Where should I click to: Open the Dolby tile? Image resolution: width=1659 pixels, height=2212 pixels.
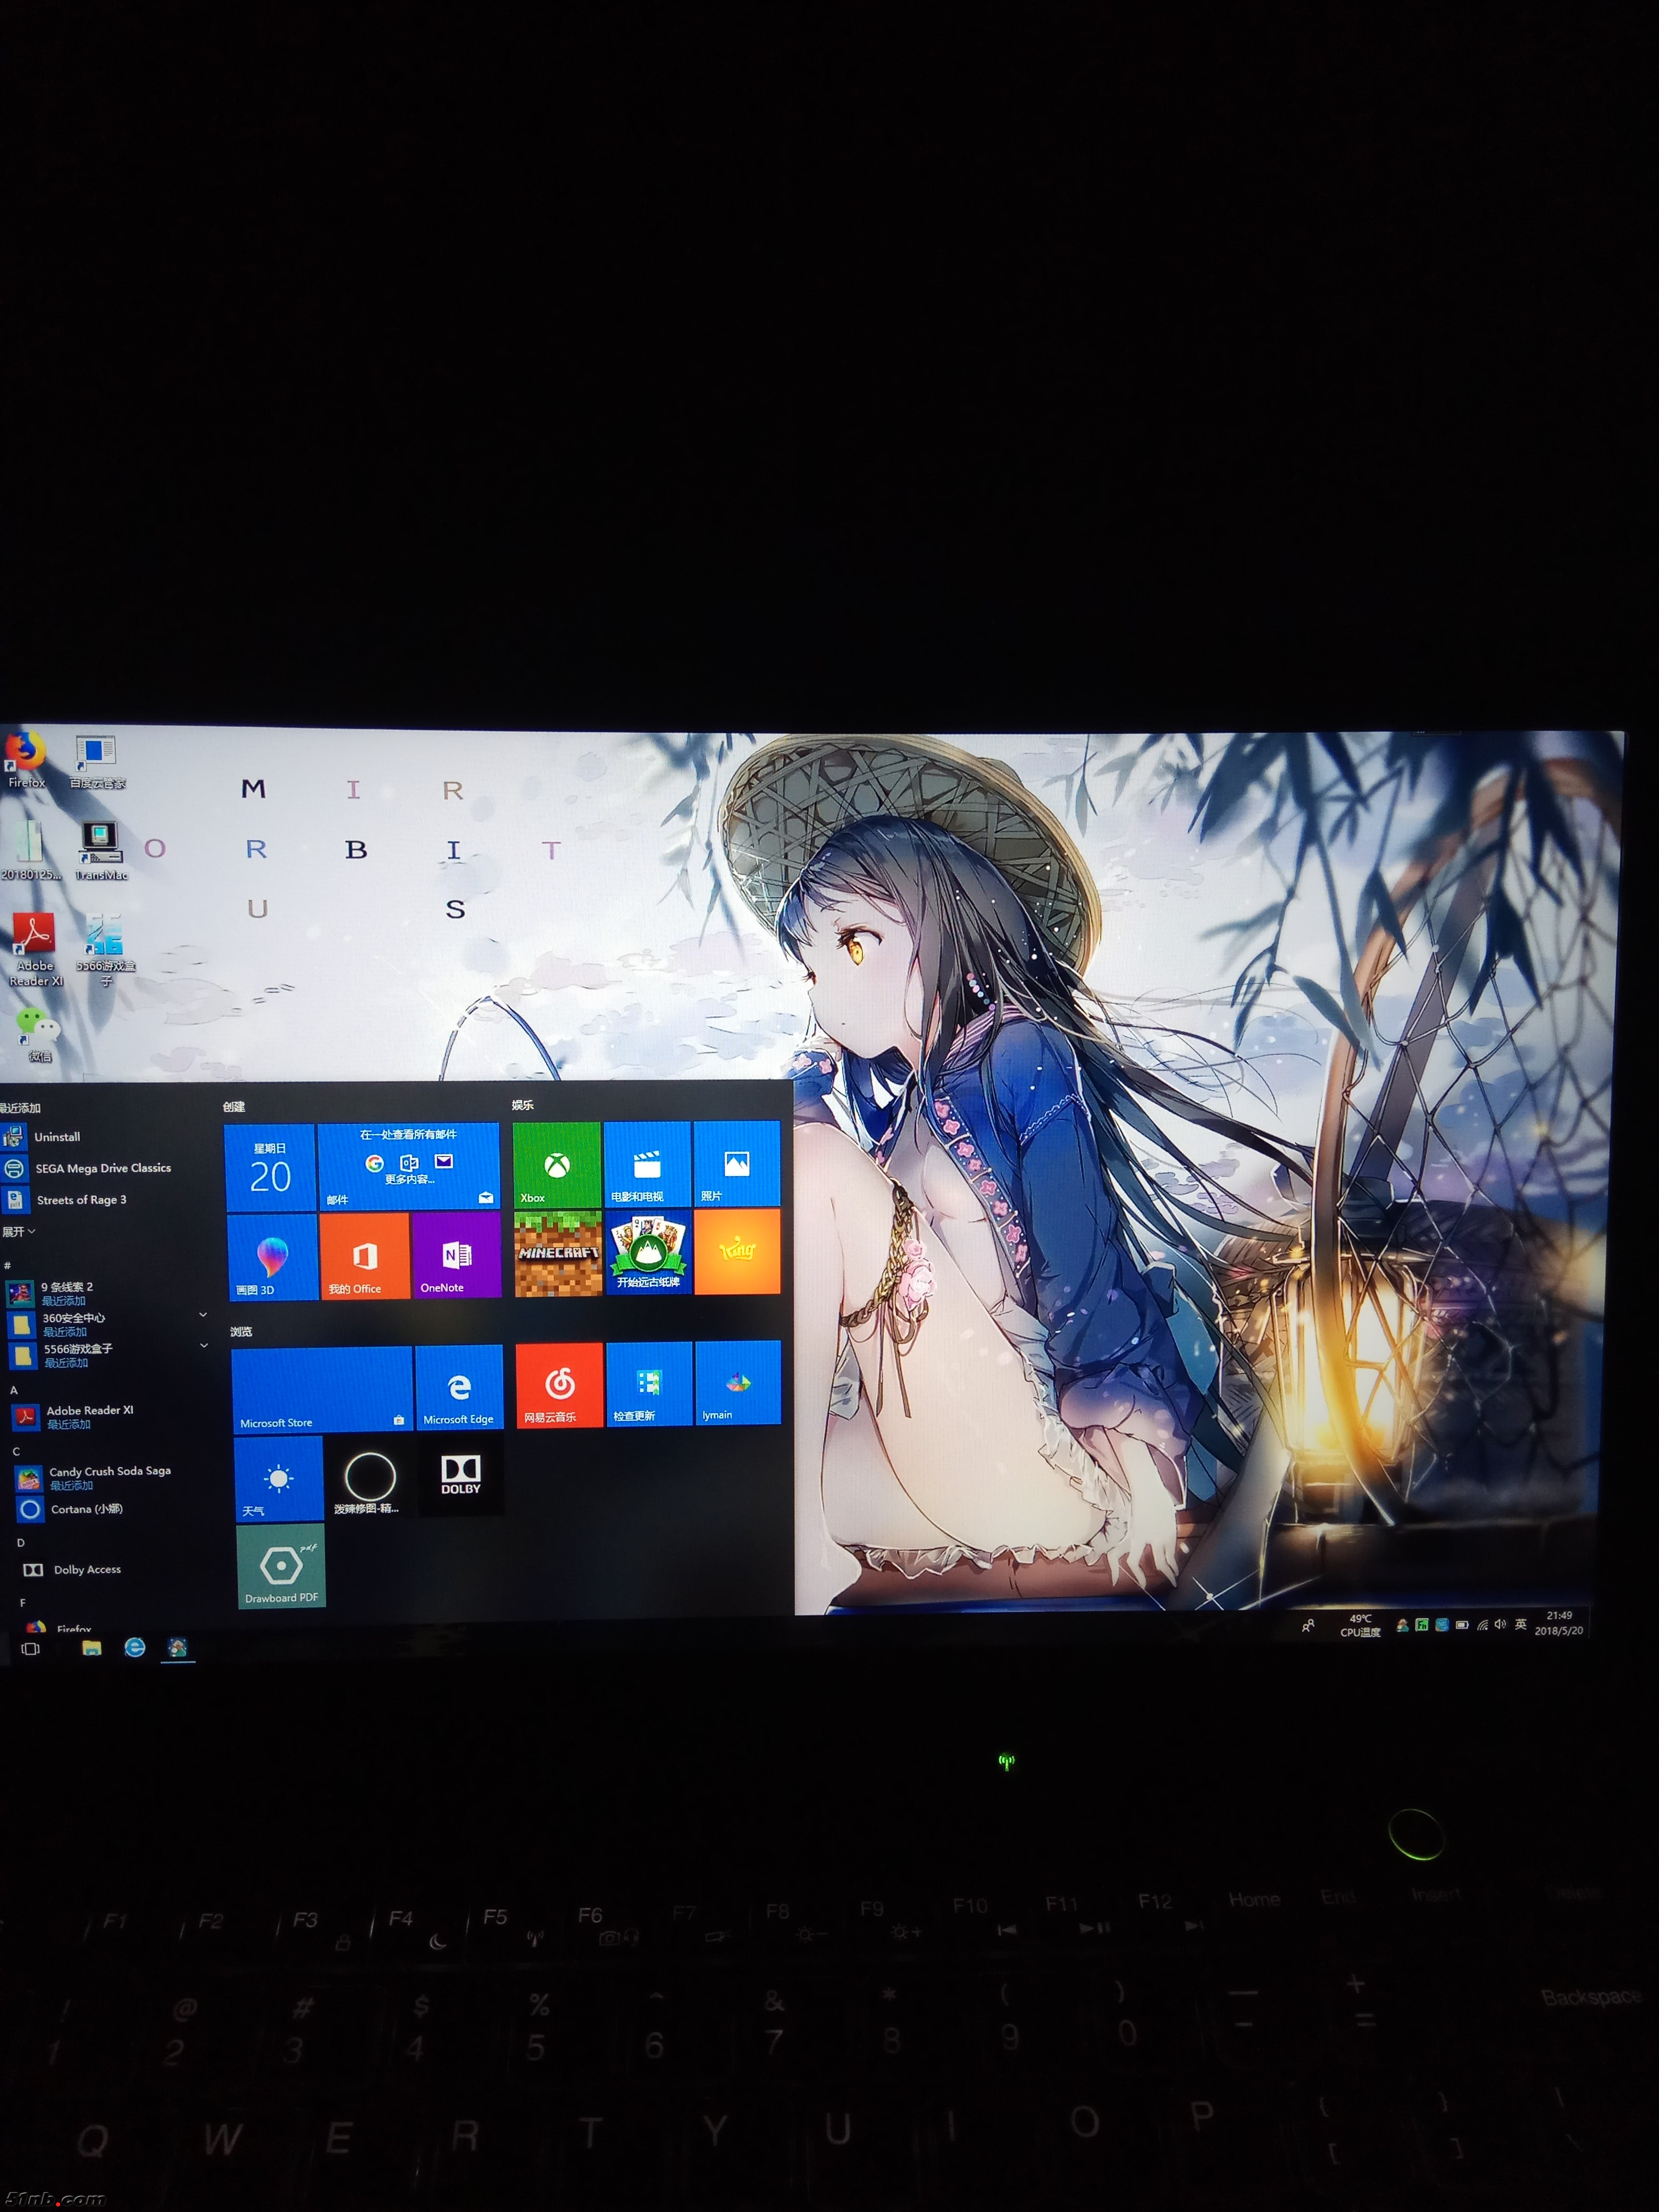tap(461, 1475)
